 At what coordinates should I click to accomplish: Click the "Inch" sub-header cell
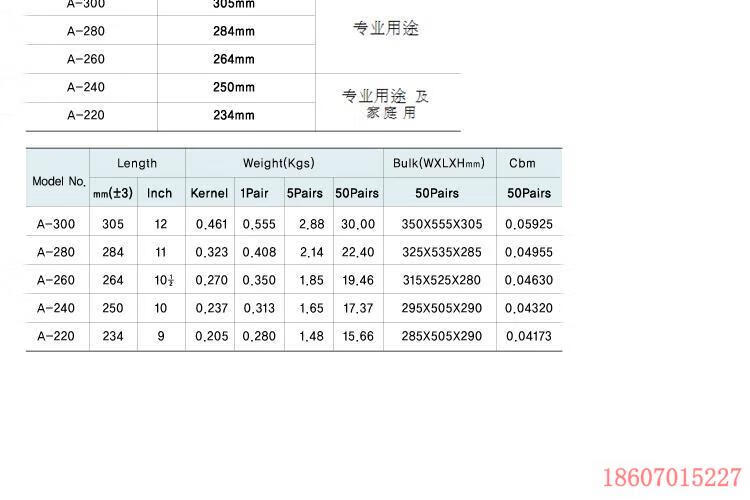click(x=160, y=193)
